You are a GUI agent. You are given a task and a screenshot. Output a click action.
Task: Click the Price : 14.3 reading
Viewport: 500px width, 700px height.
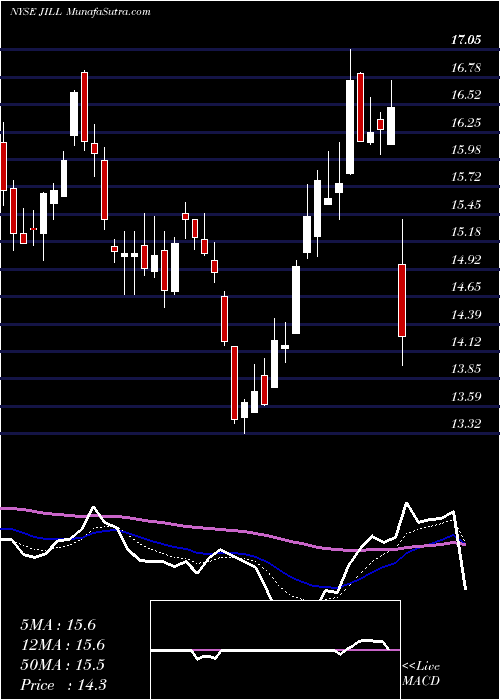63,685
